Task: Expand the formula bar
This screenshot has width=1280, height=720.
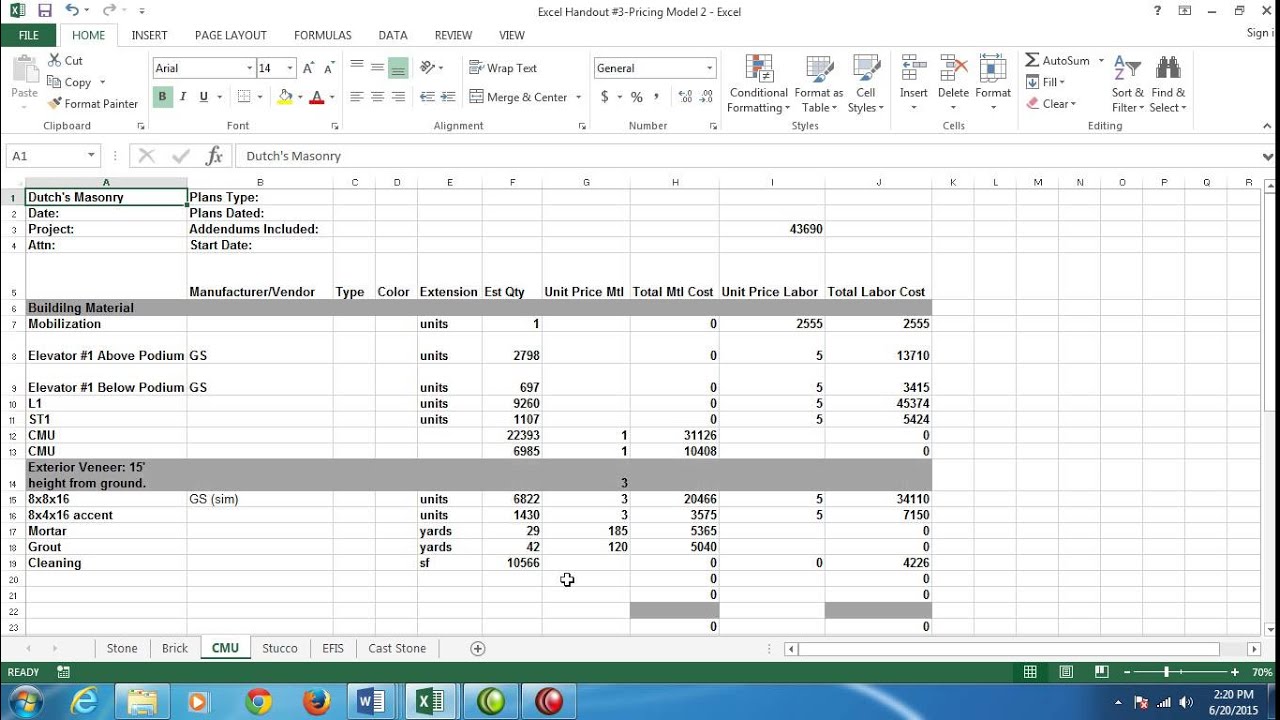Action: tap(1268, 156)
